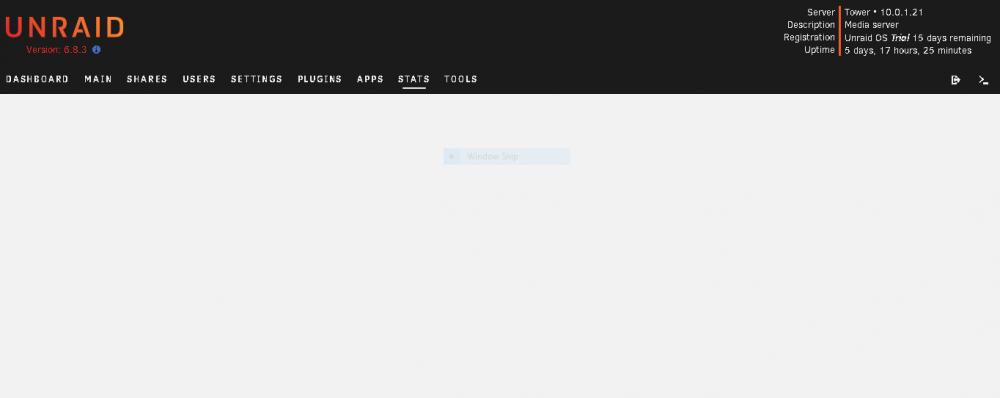Open the version info icon
This screenshot has height=398, width=1000.
point(96,49)
